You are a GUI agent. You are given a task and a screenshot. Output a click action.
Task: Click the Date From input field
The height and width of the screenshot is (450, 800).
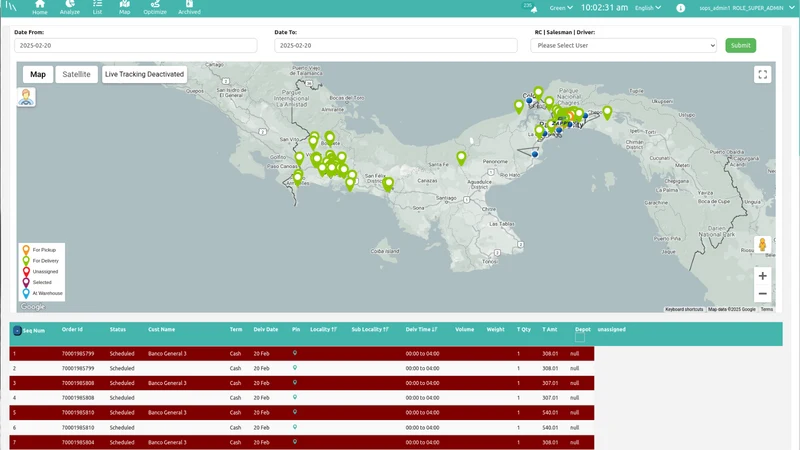tap(136, 45)
